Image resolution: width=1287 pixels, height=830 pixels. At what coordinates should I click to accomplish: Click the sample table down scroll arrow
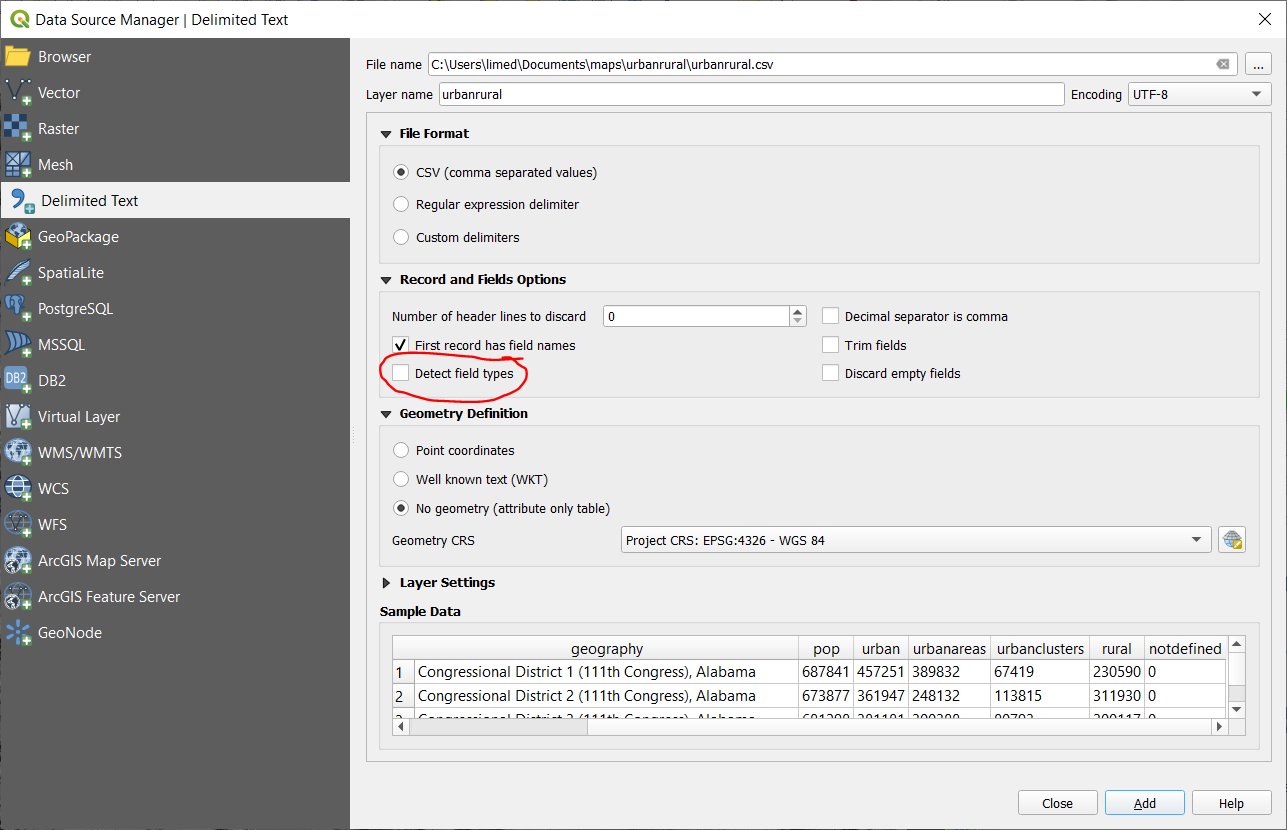(1237, 709)
